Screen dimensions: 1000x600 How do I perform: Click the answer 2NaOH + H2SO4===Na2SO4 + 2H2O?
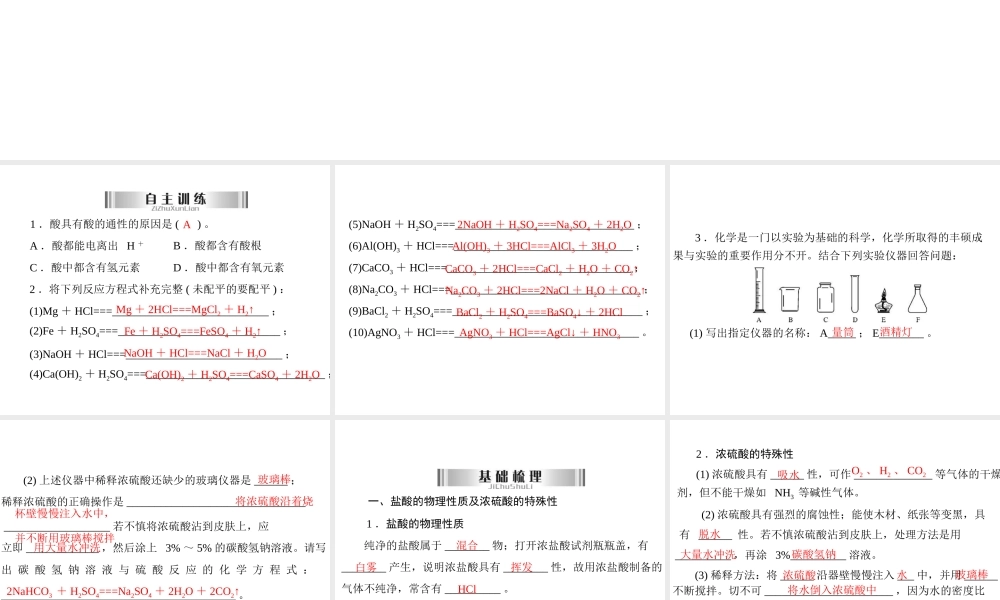(544, 225)
